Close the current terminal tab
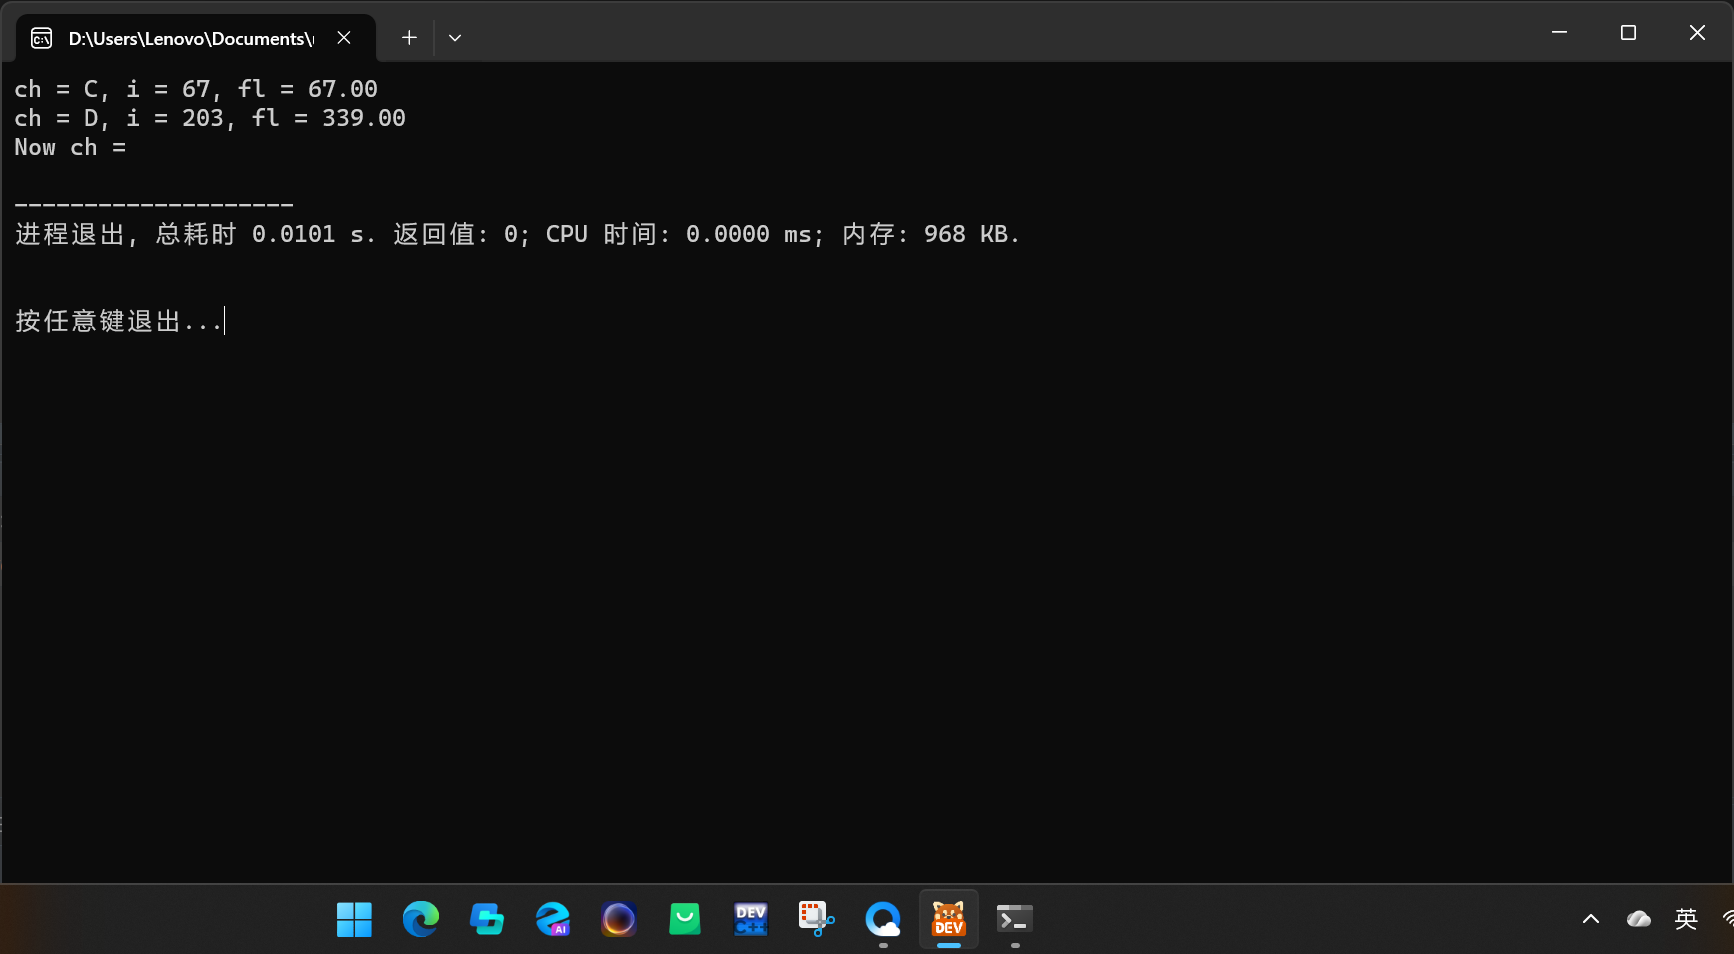 344,37
